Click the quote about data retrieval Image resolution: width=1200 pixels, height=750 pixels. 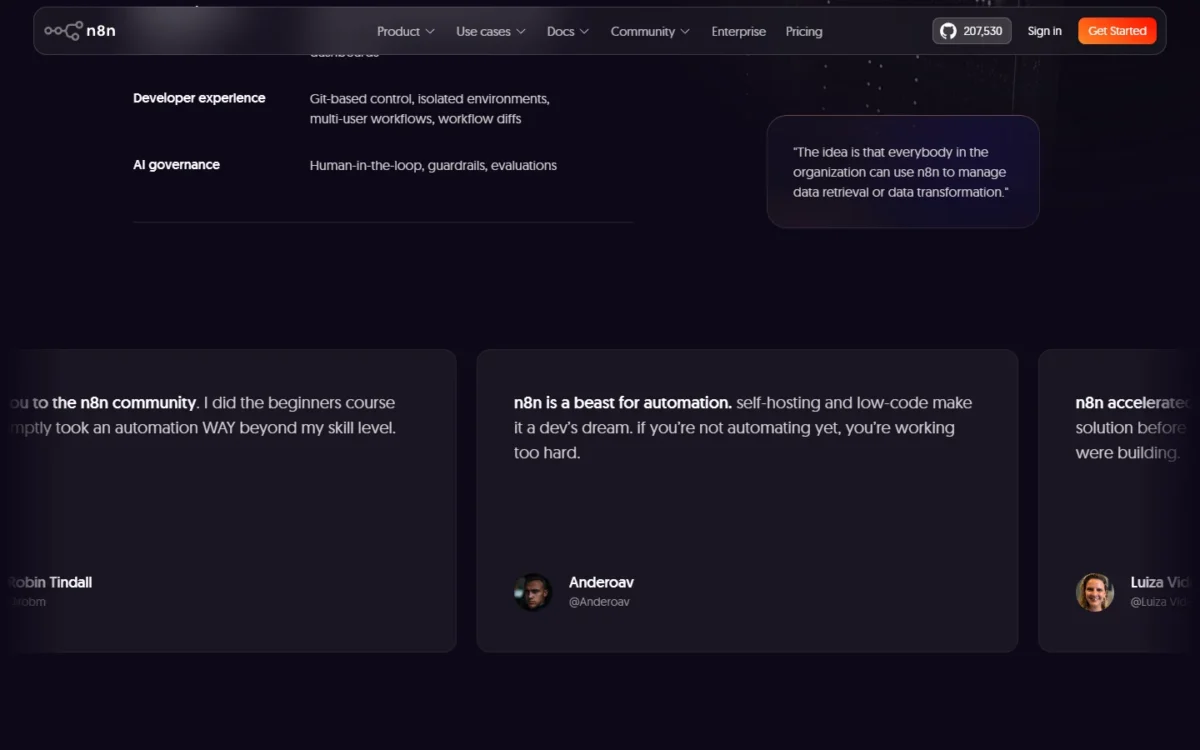click(901, 172)
